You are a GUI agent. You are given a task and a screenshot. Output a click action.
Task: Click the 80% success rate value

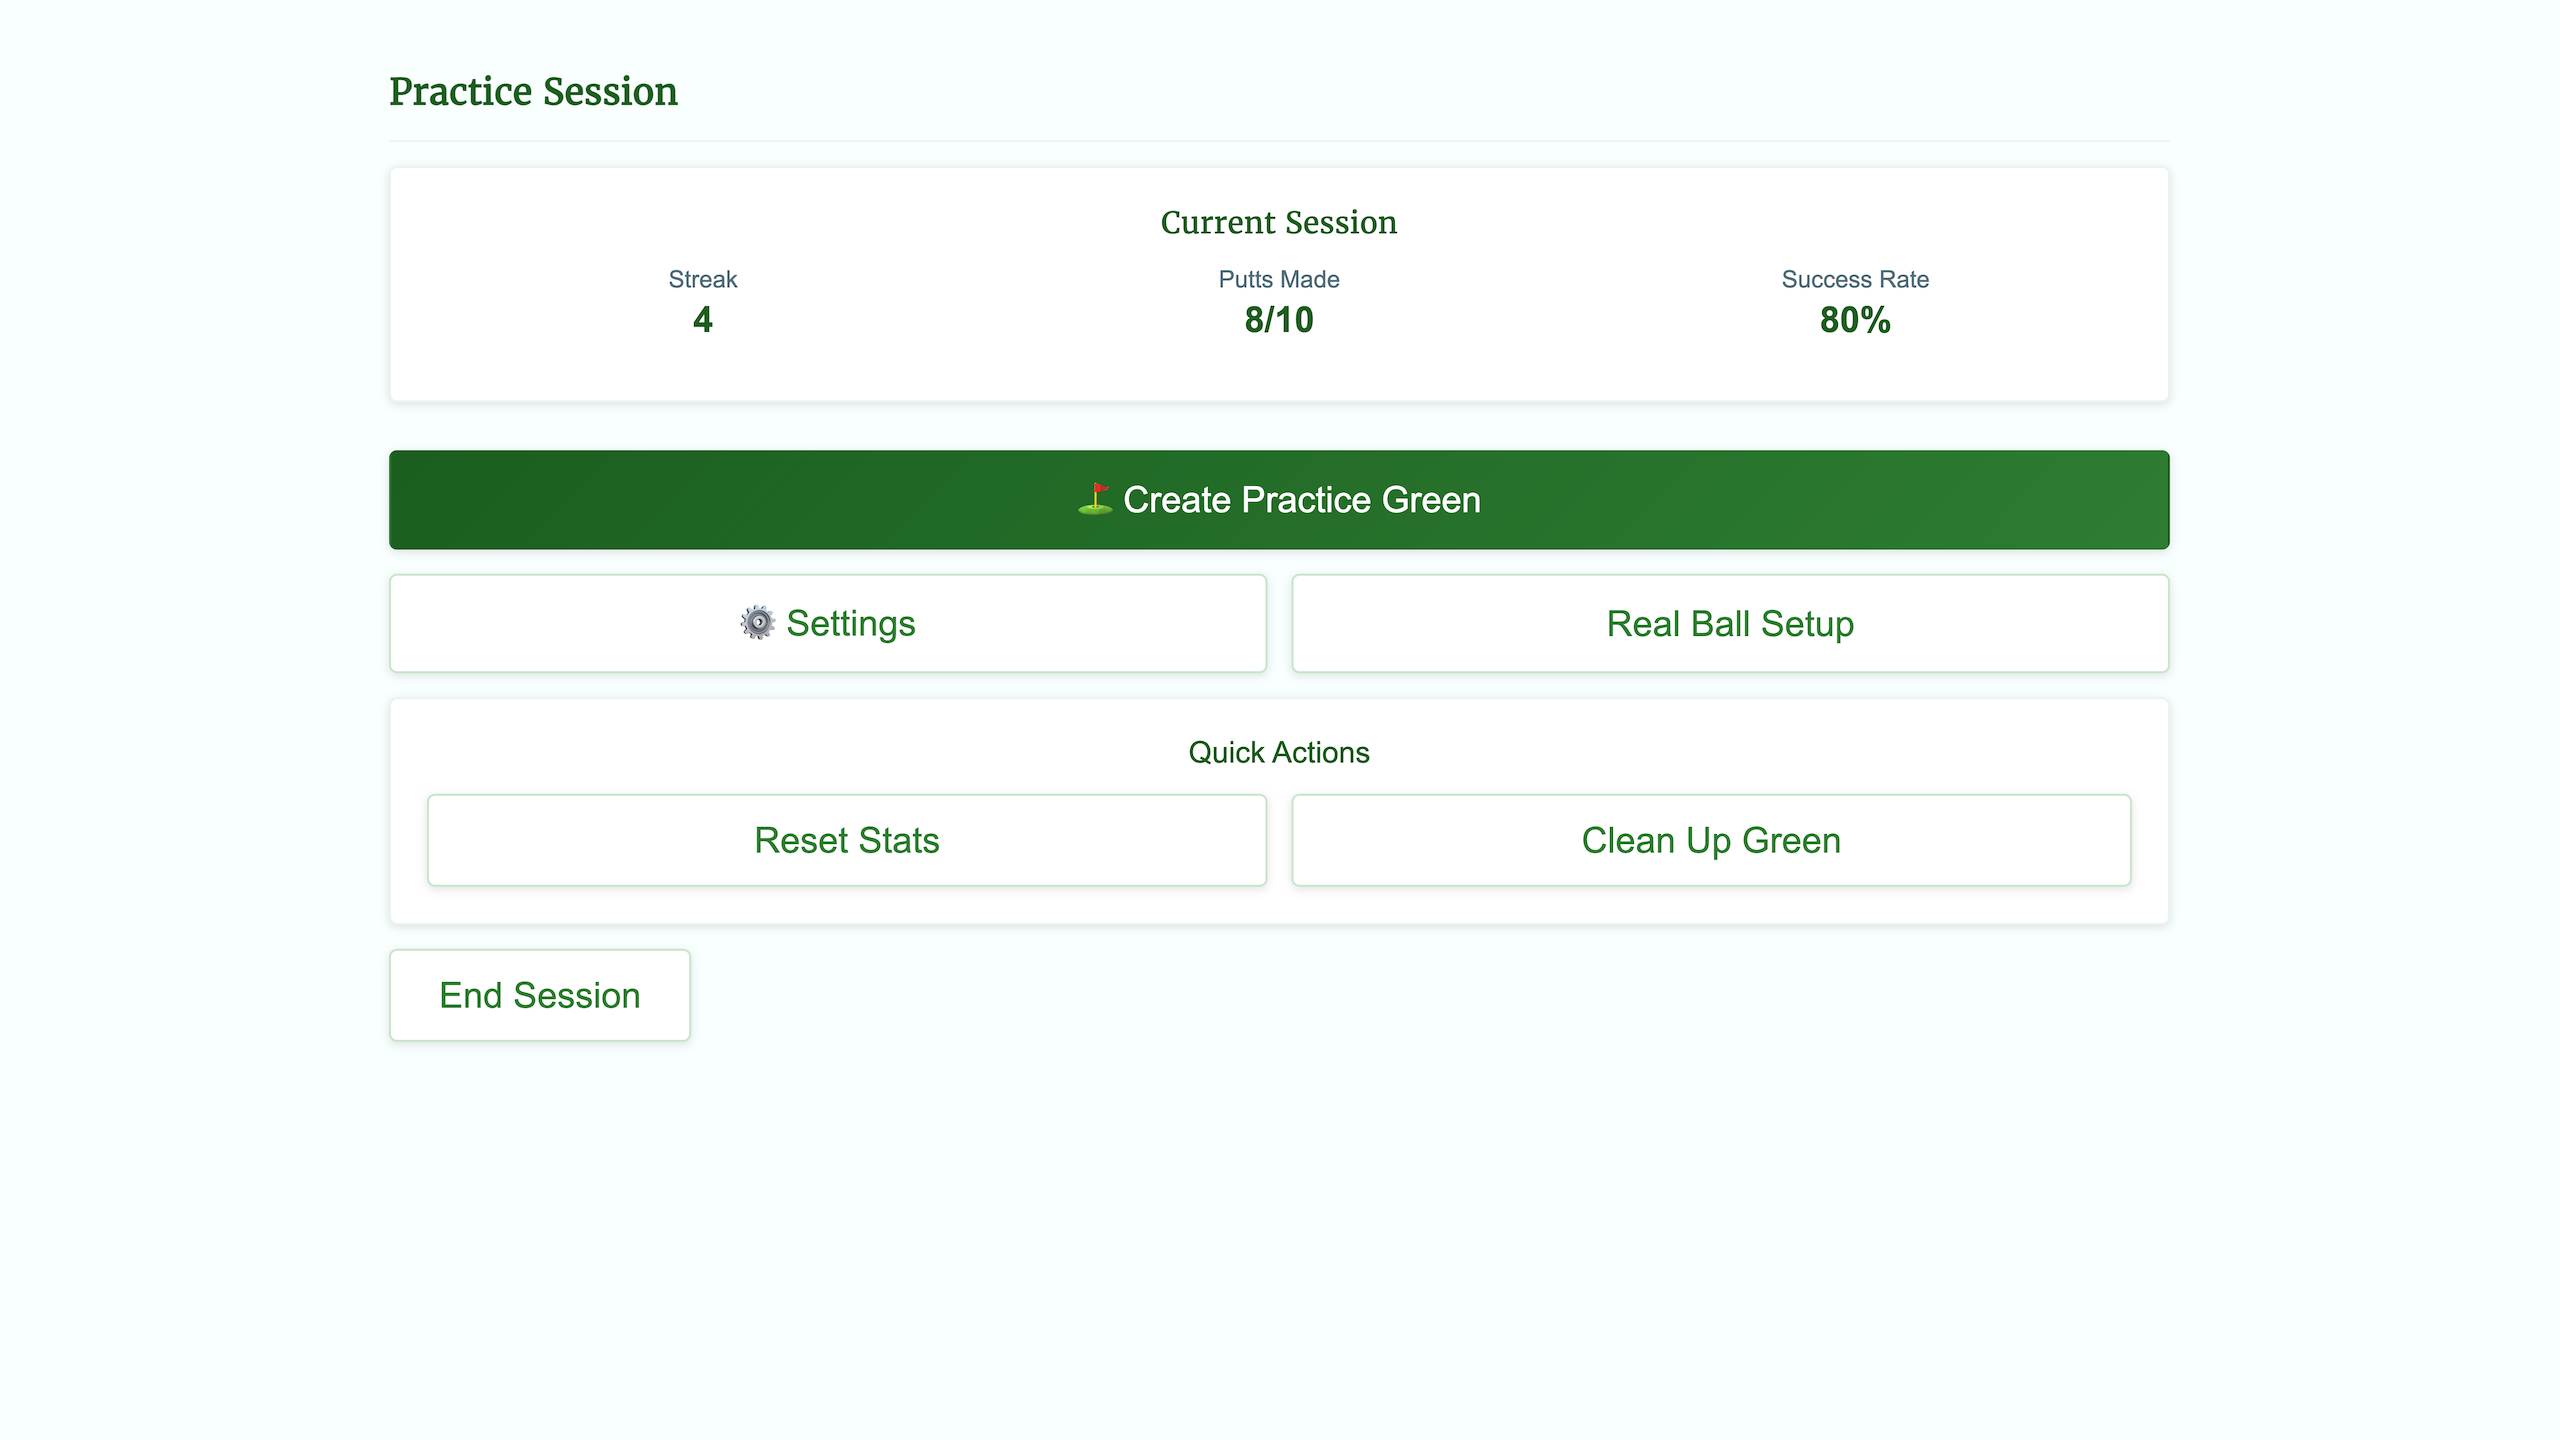pyautogui.click(x=1854, y=320)
